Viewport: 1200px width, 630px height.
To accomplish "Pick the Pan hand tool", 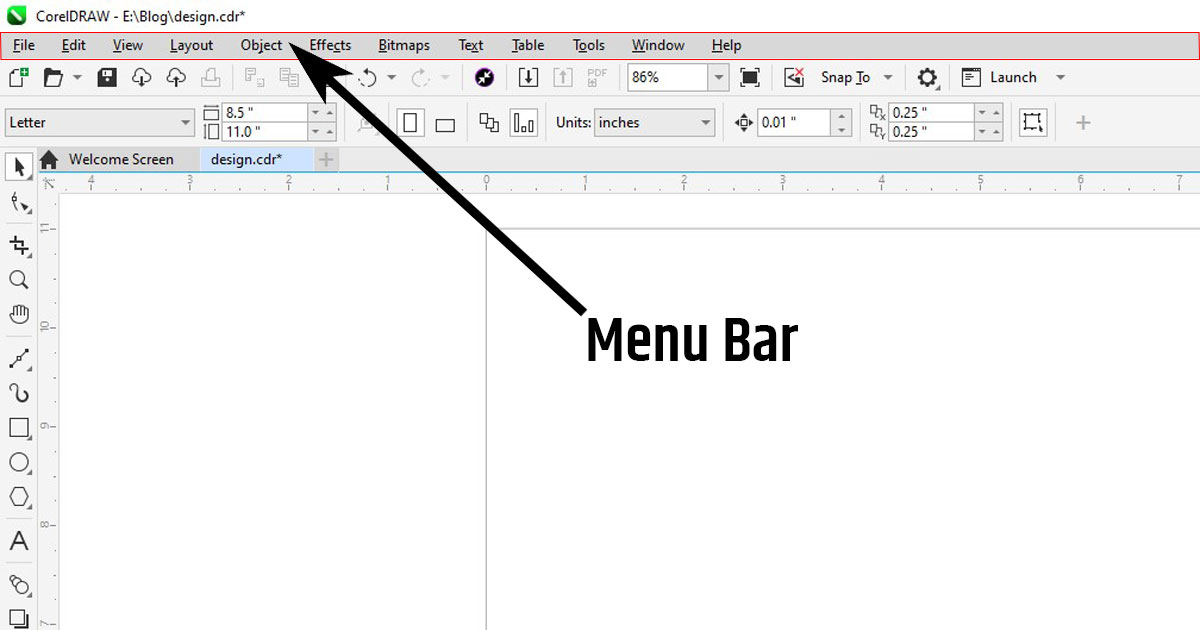I will (18, 314).
